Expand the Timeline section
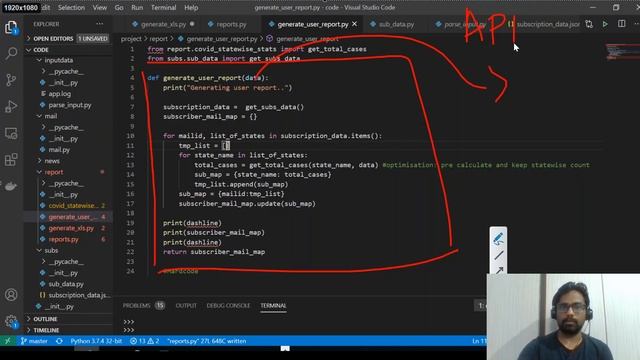 (68, 330)
